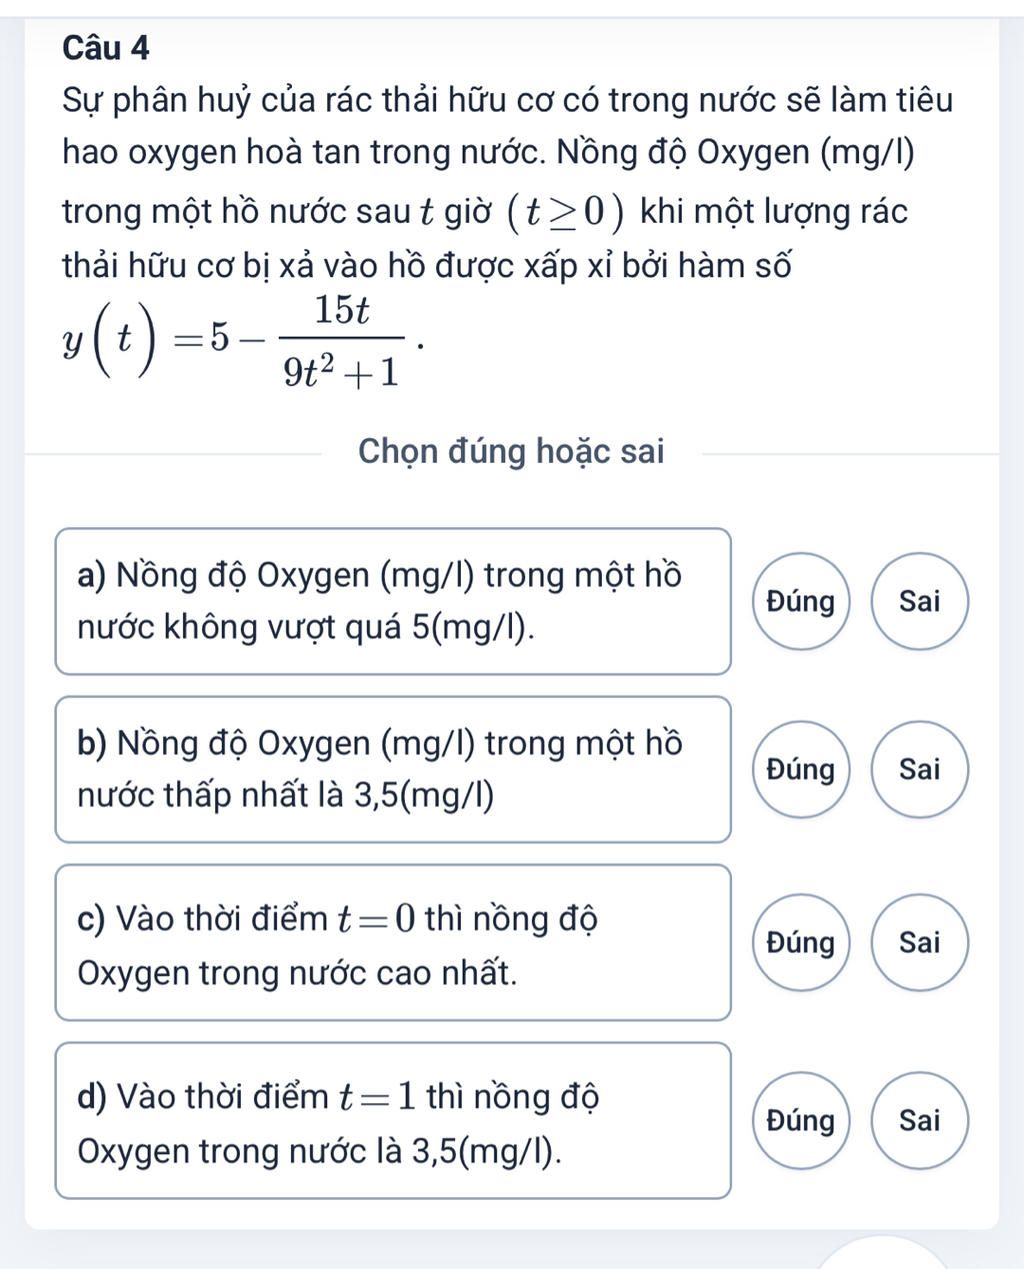Pick Sai for statement d
This screenshot has width=1024, height=1269.
click(x=919, y=1120)
